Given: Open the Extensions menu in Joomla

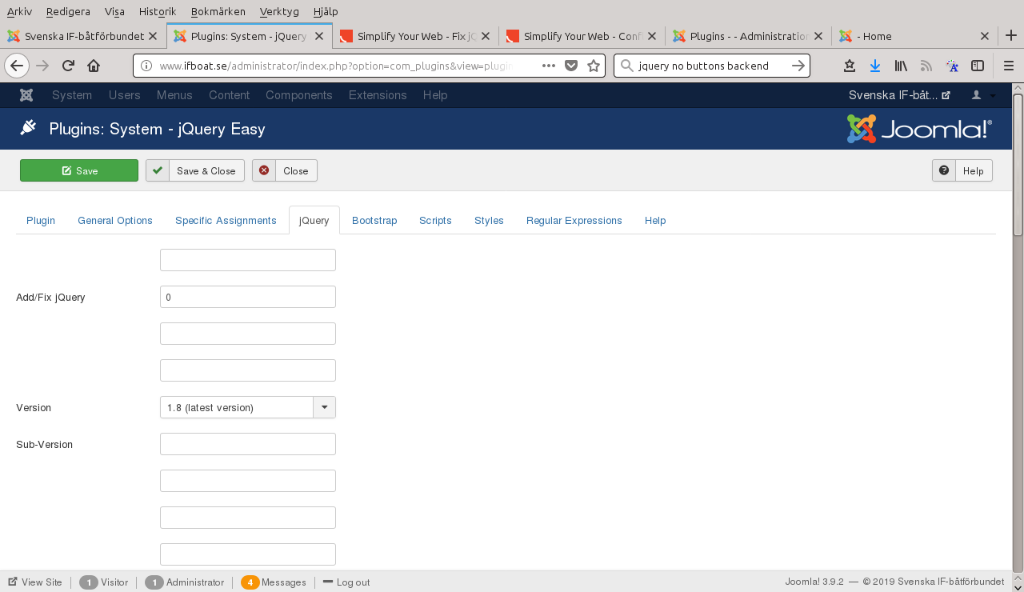Looking at the screenshot, I should (377, 95).
